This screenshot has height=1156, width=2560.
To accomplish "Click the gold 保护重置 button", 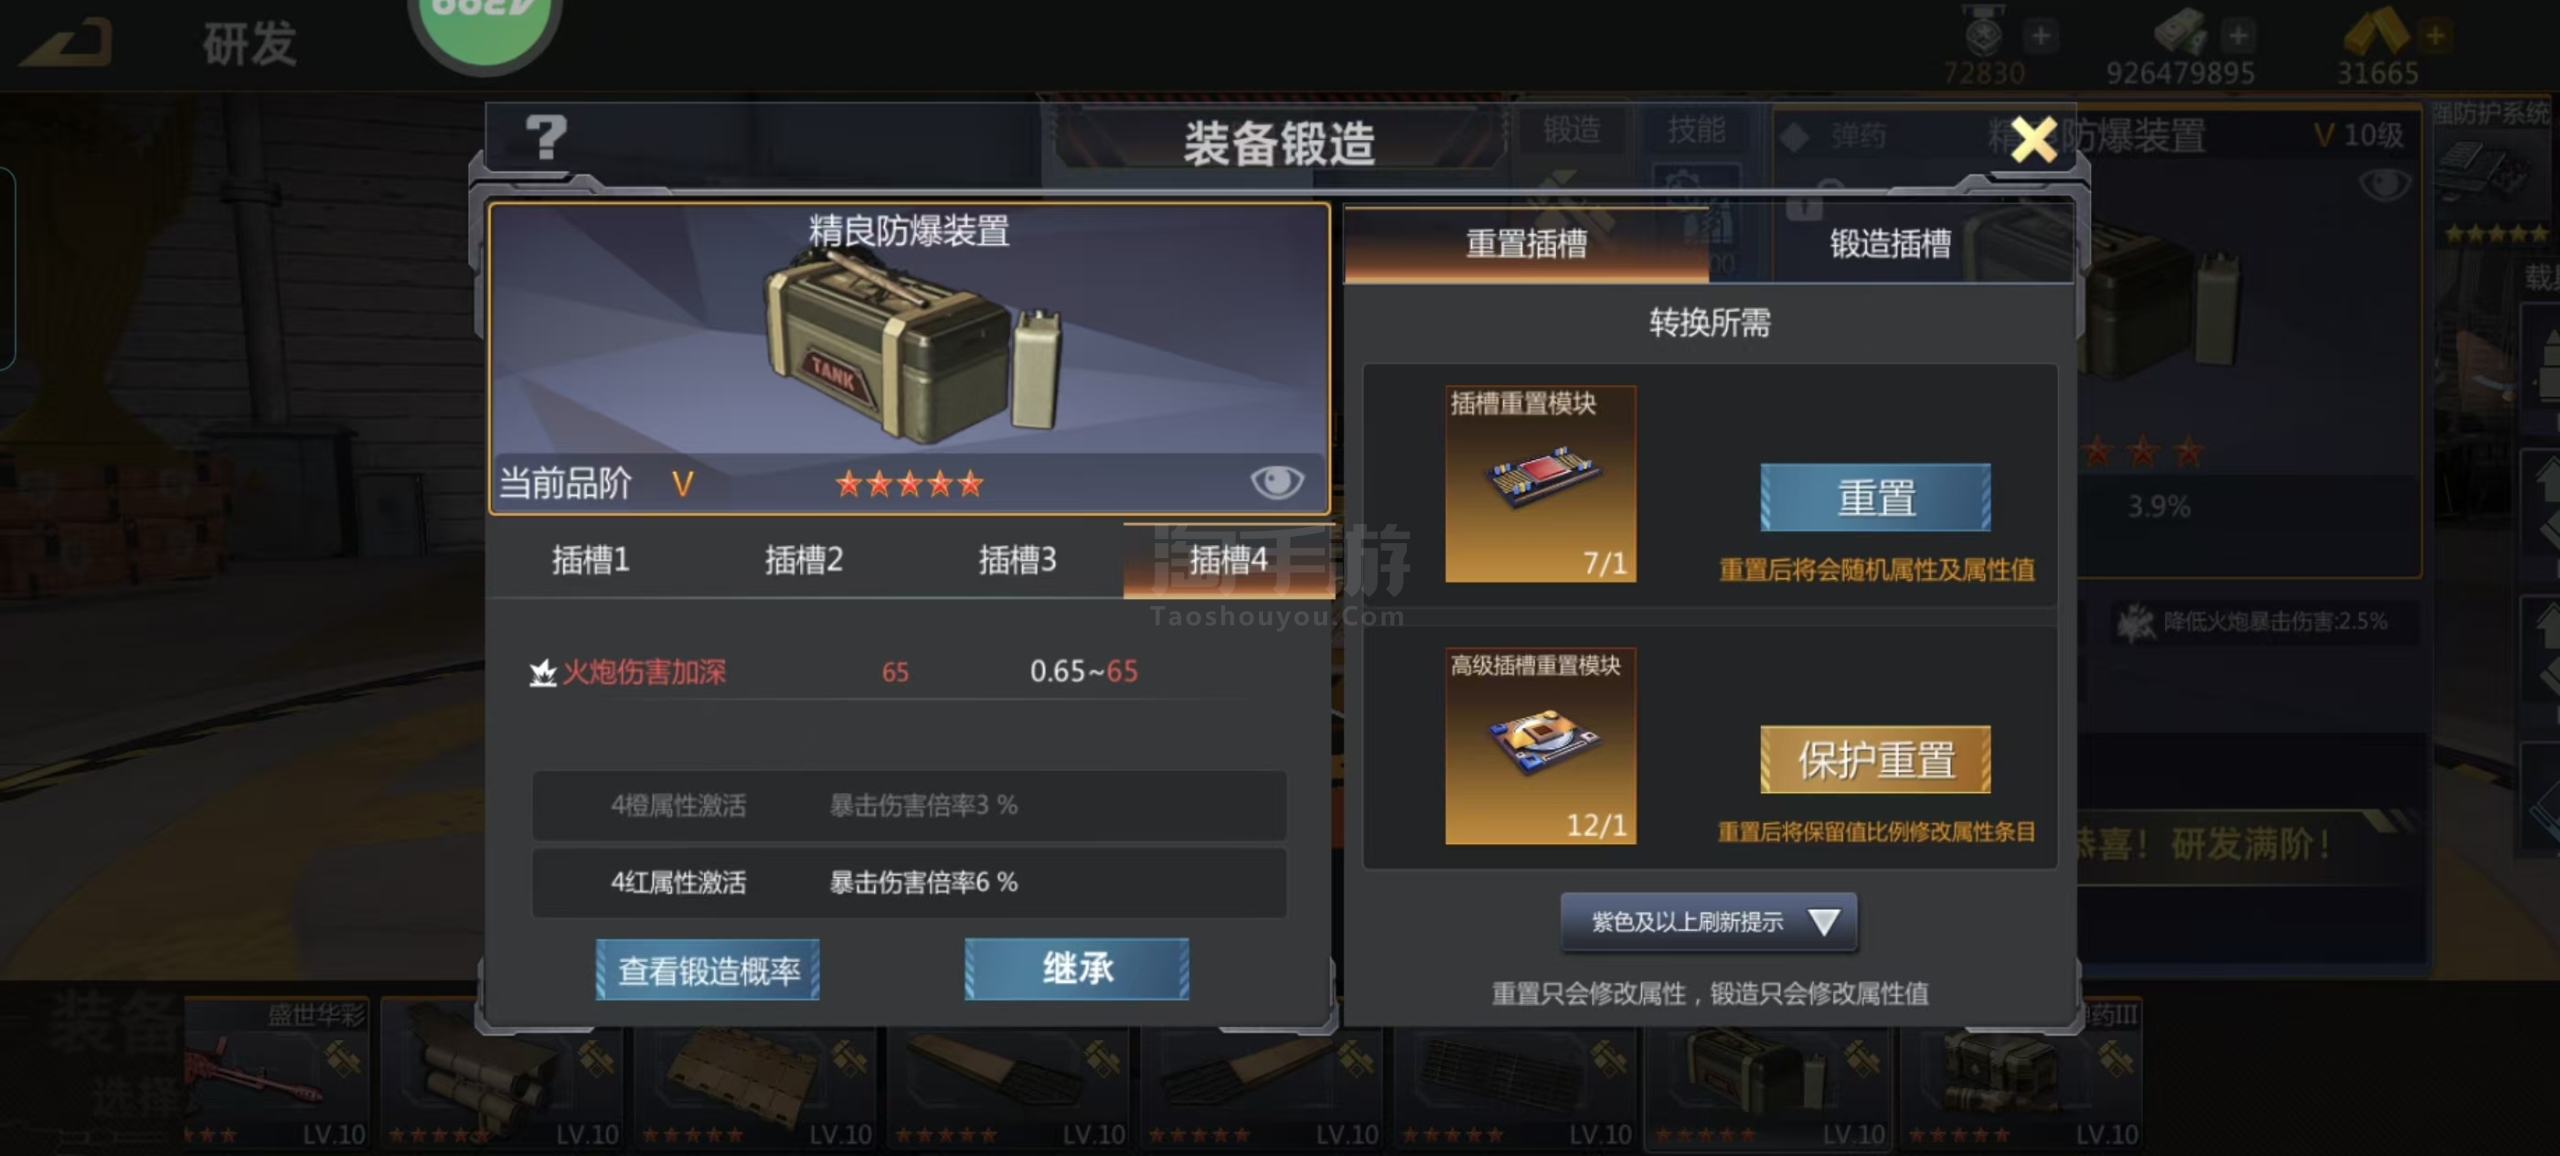I will (1875, 759).
